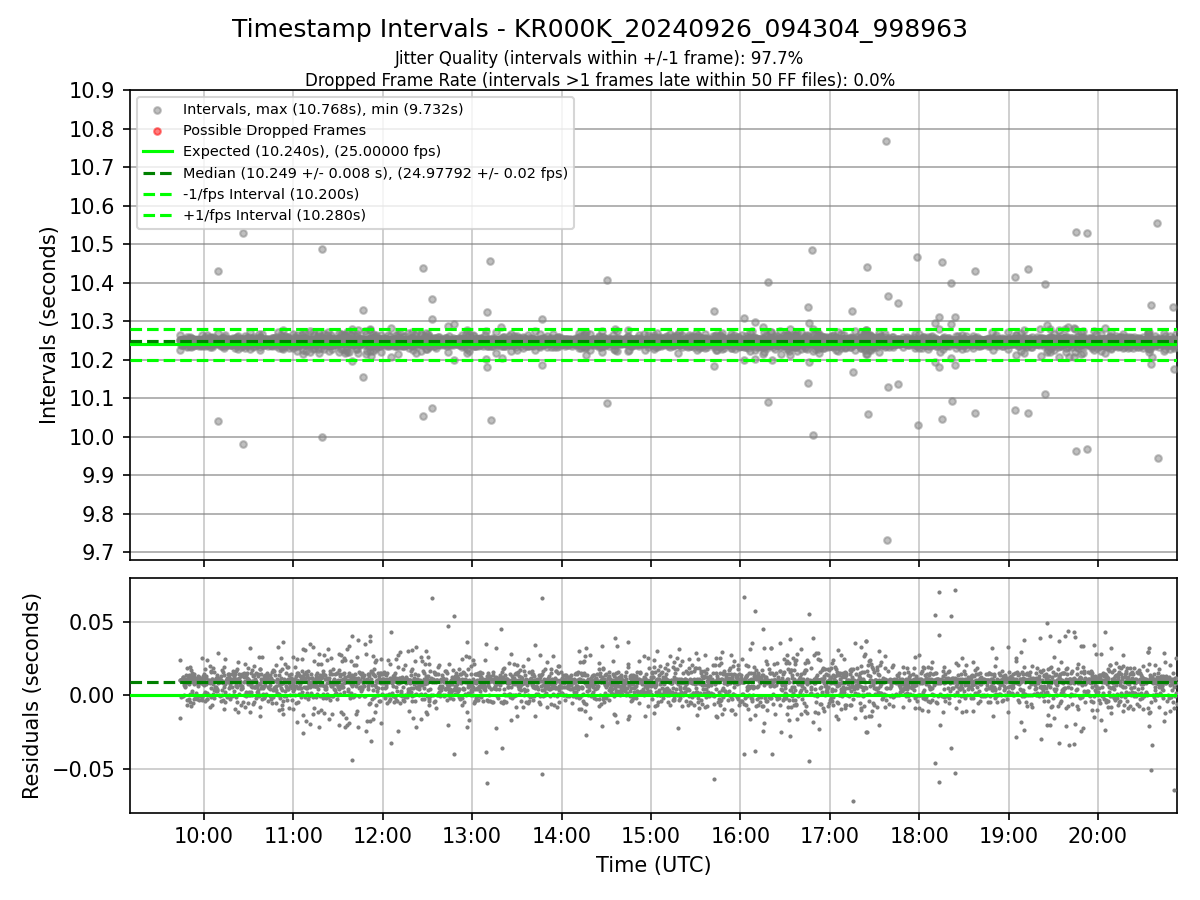Click the 13:00 x-axis tick label
The width and height of the screenshot is (1200, 900).
point(472,835)
